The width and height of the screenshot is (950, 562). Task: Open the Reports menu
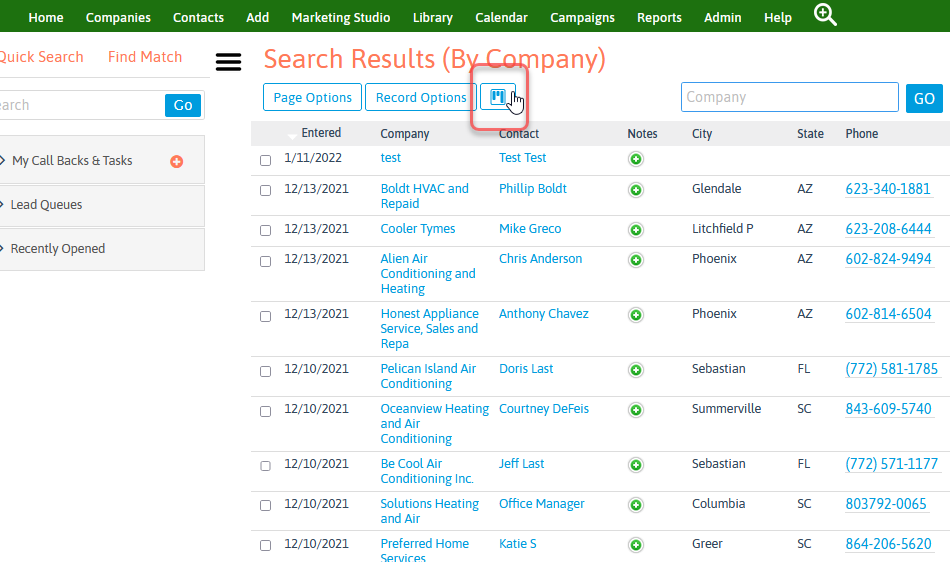click(x=659, y=18)
